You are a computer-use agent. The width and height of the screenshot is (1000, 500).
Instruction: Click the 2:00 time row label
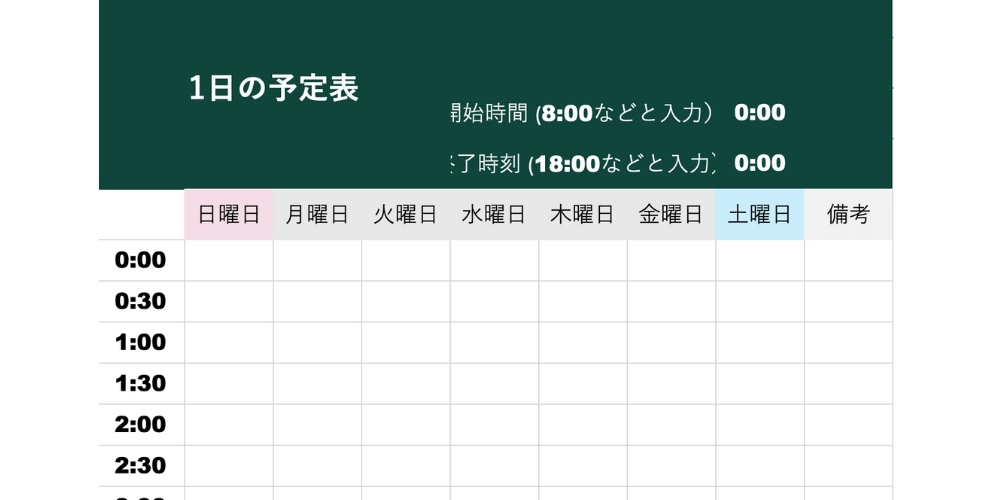[x=141, y=424]
